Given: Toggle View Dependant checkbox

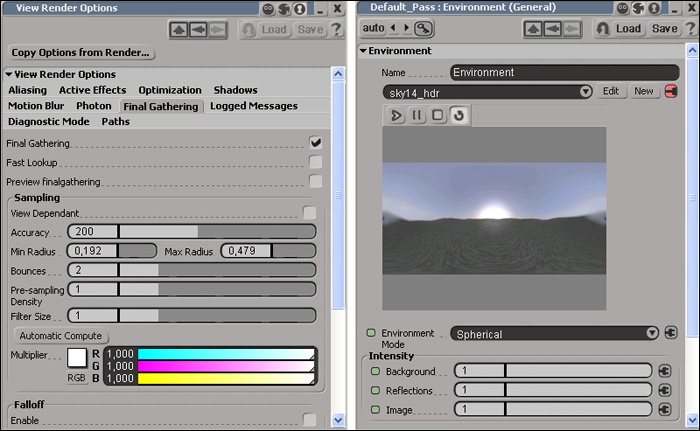Looking at the screenshot, I should tap(309, 213).
